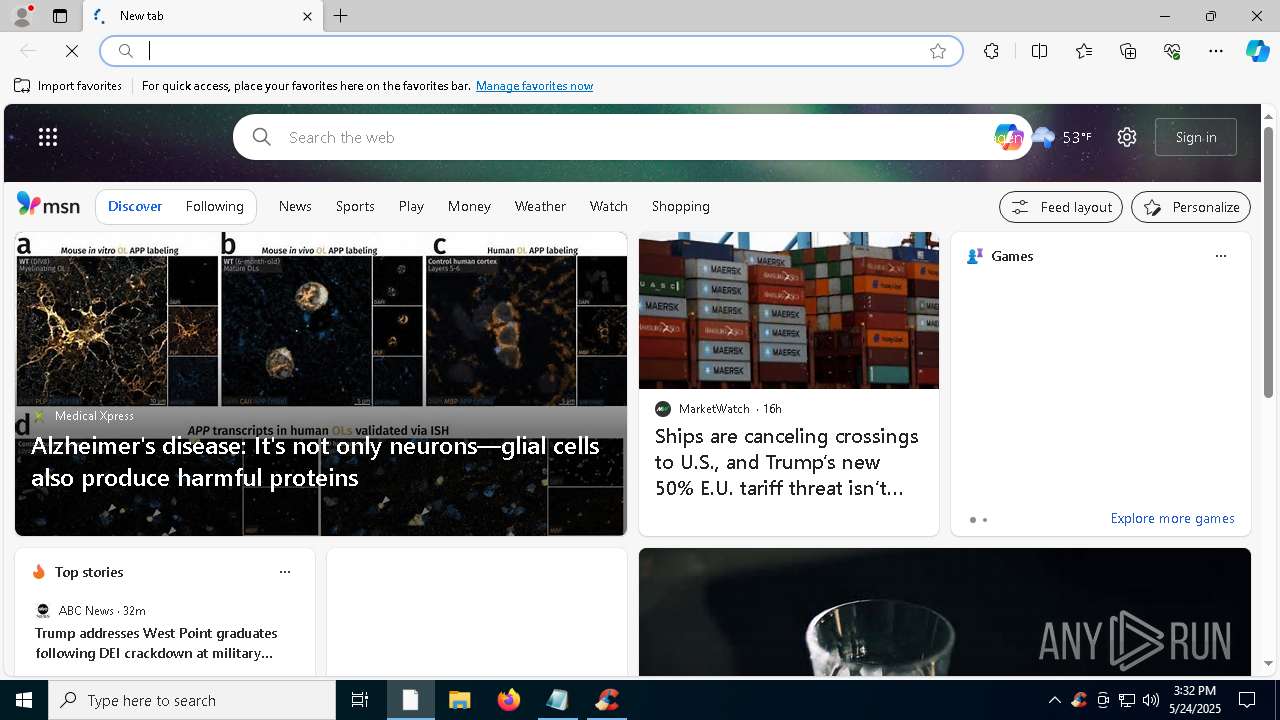Click the Top stories heading
The image size is (1280, 720).
(x=89, y=572)
